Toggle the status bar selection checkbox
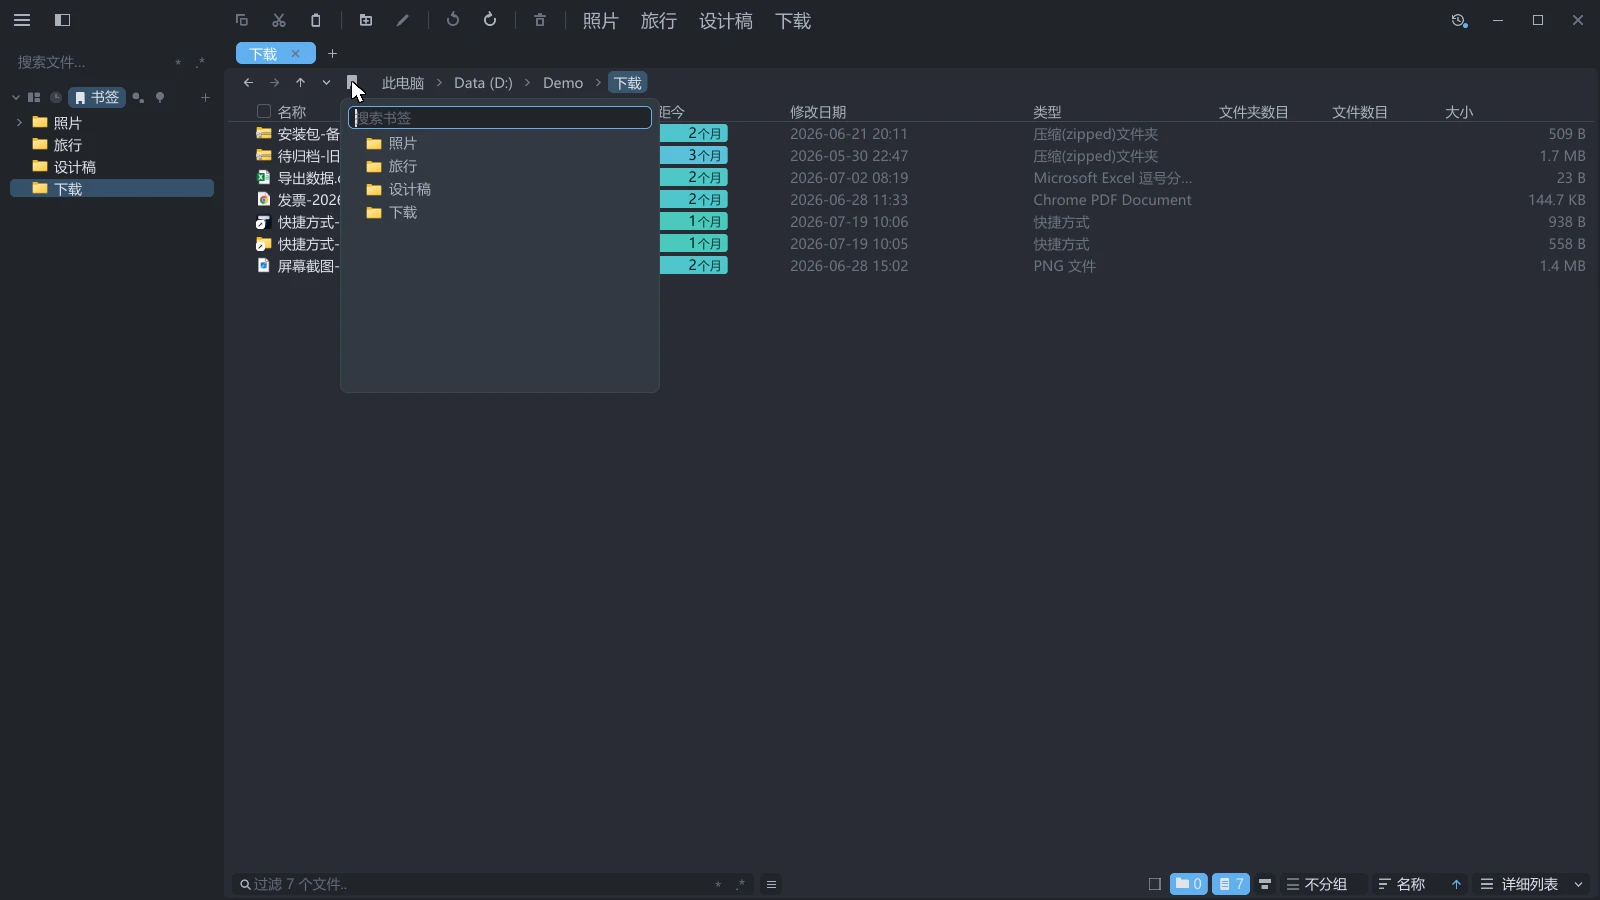The width and height of the screenshot is (1600, 900). point(1155,884)
